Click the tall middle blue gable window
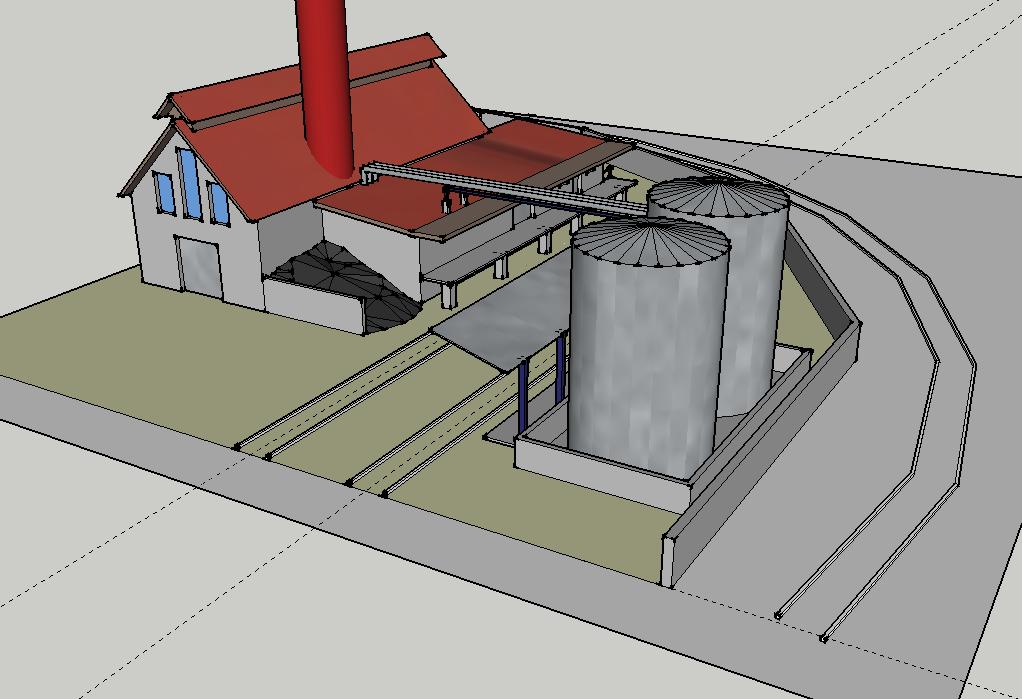Viewport: 1022px width, 699px height. (190, 182)
